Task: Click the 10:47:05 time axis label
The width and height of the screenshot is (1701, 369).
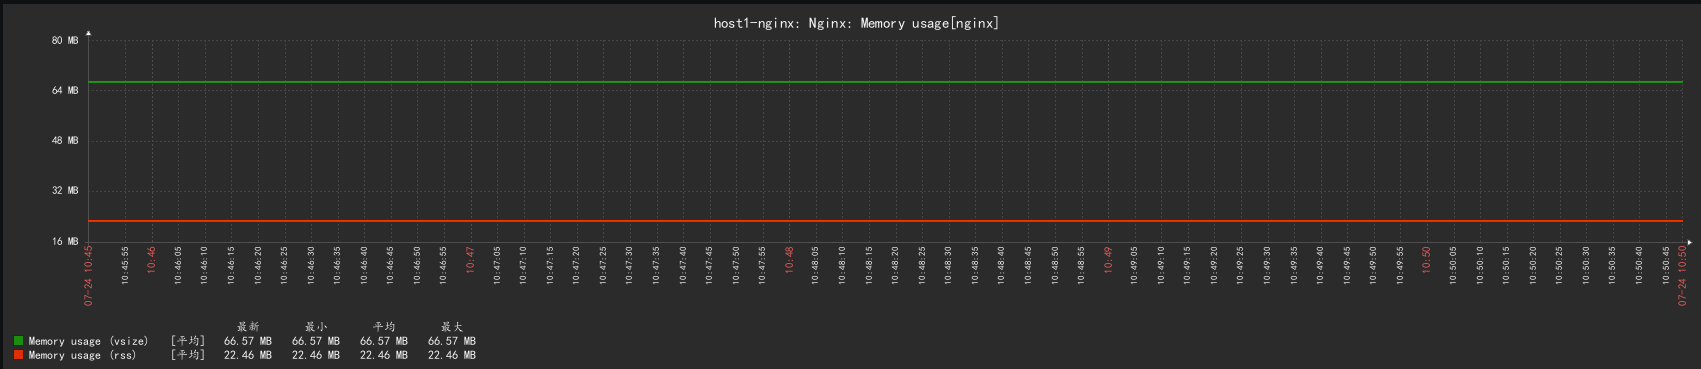Action: 497,265
